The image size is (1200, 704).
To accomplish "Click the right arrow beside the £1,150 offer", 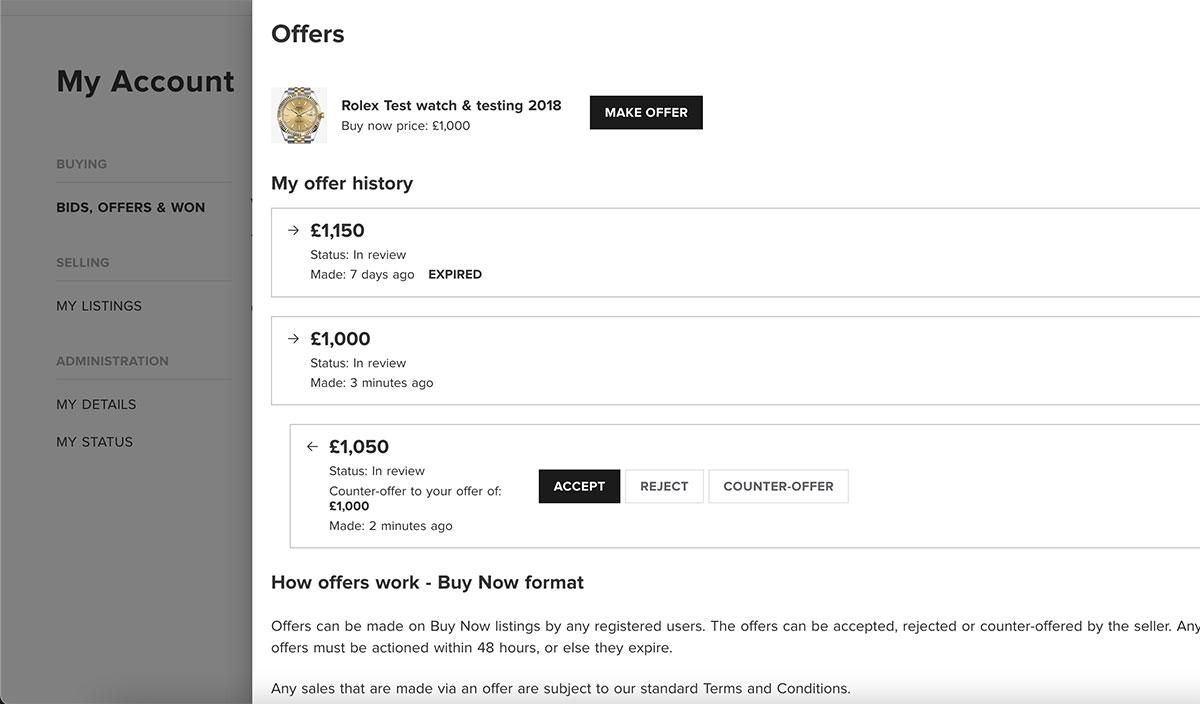I will (x=293, y=230).
